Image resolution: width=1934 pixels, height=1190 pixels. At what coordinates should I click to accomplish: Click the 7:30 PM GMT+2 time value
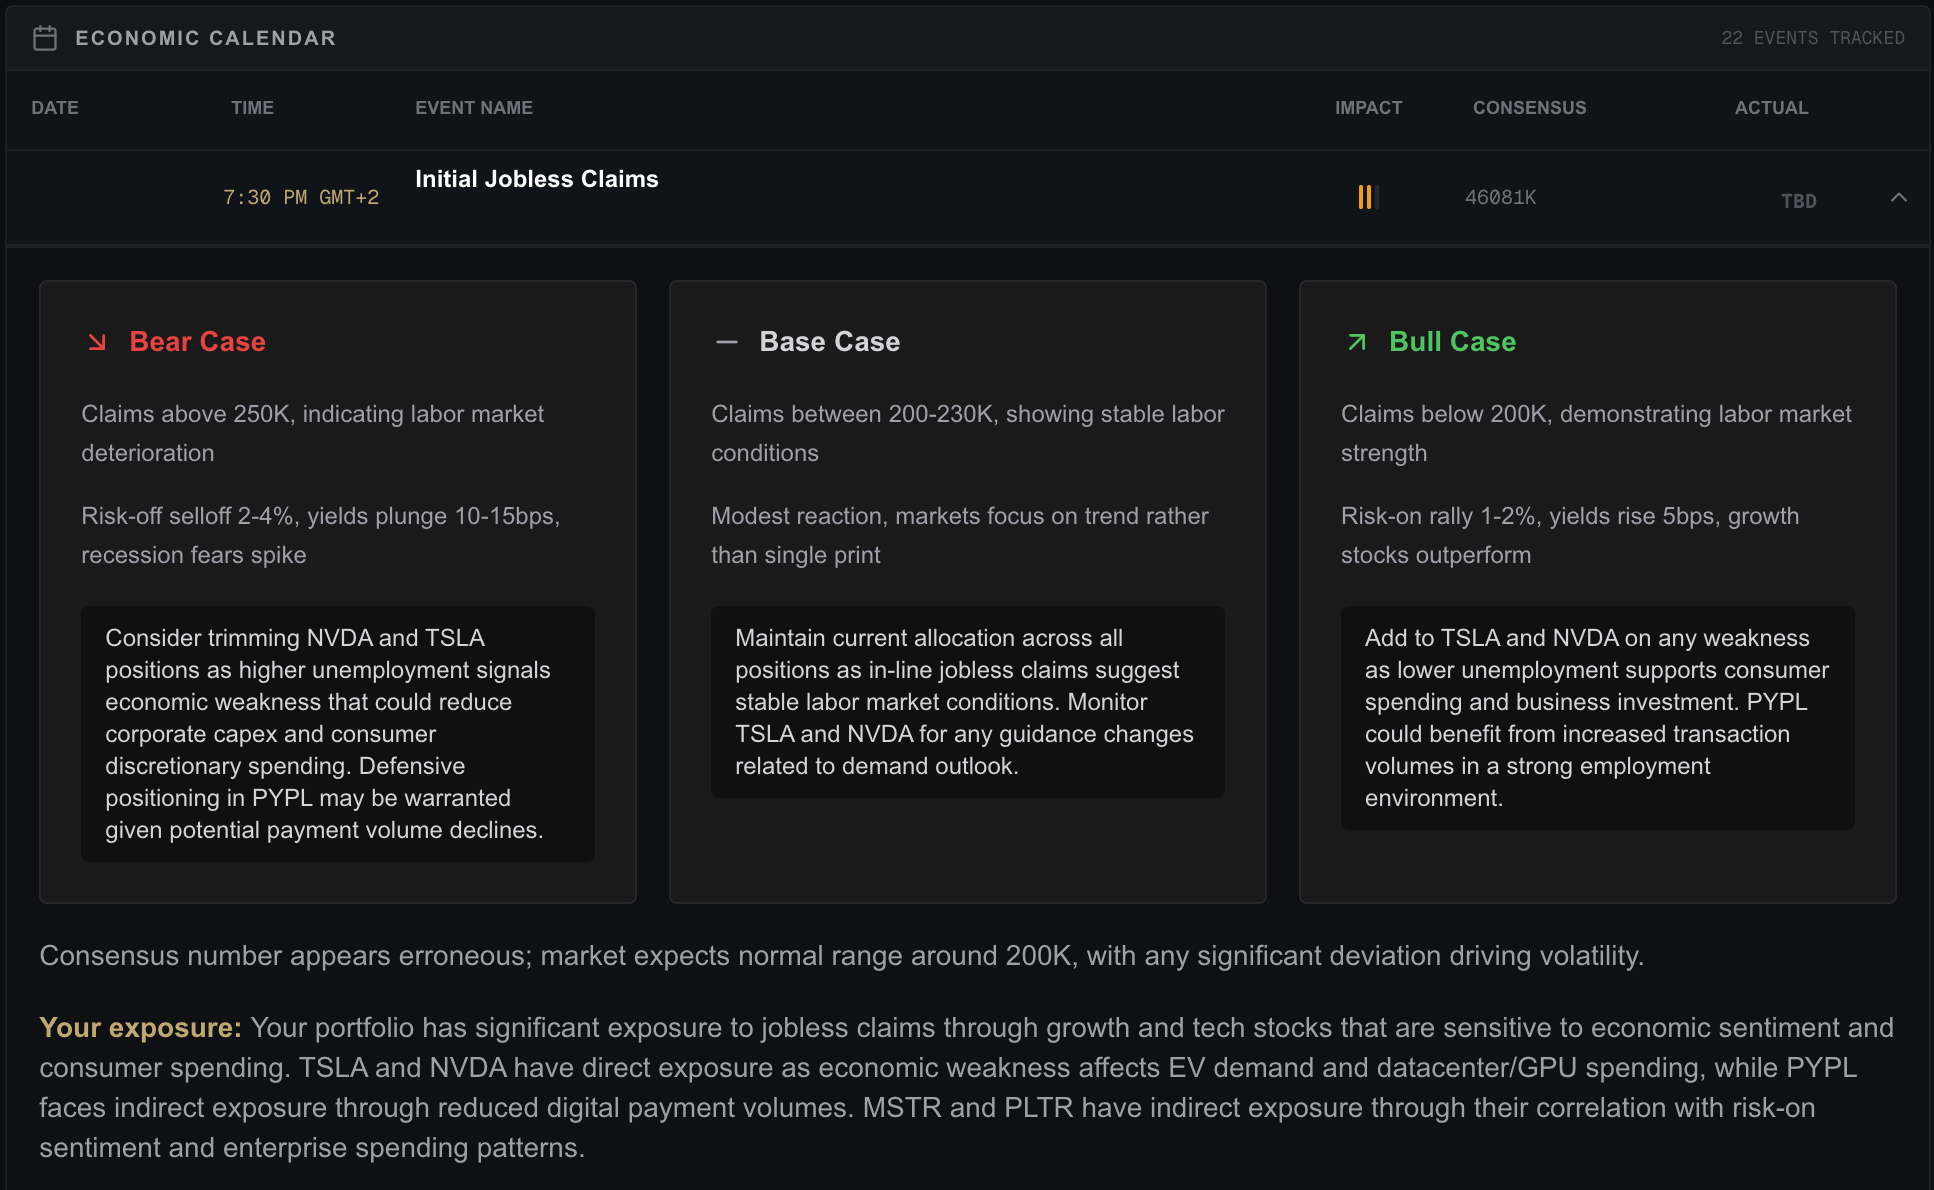301,198
